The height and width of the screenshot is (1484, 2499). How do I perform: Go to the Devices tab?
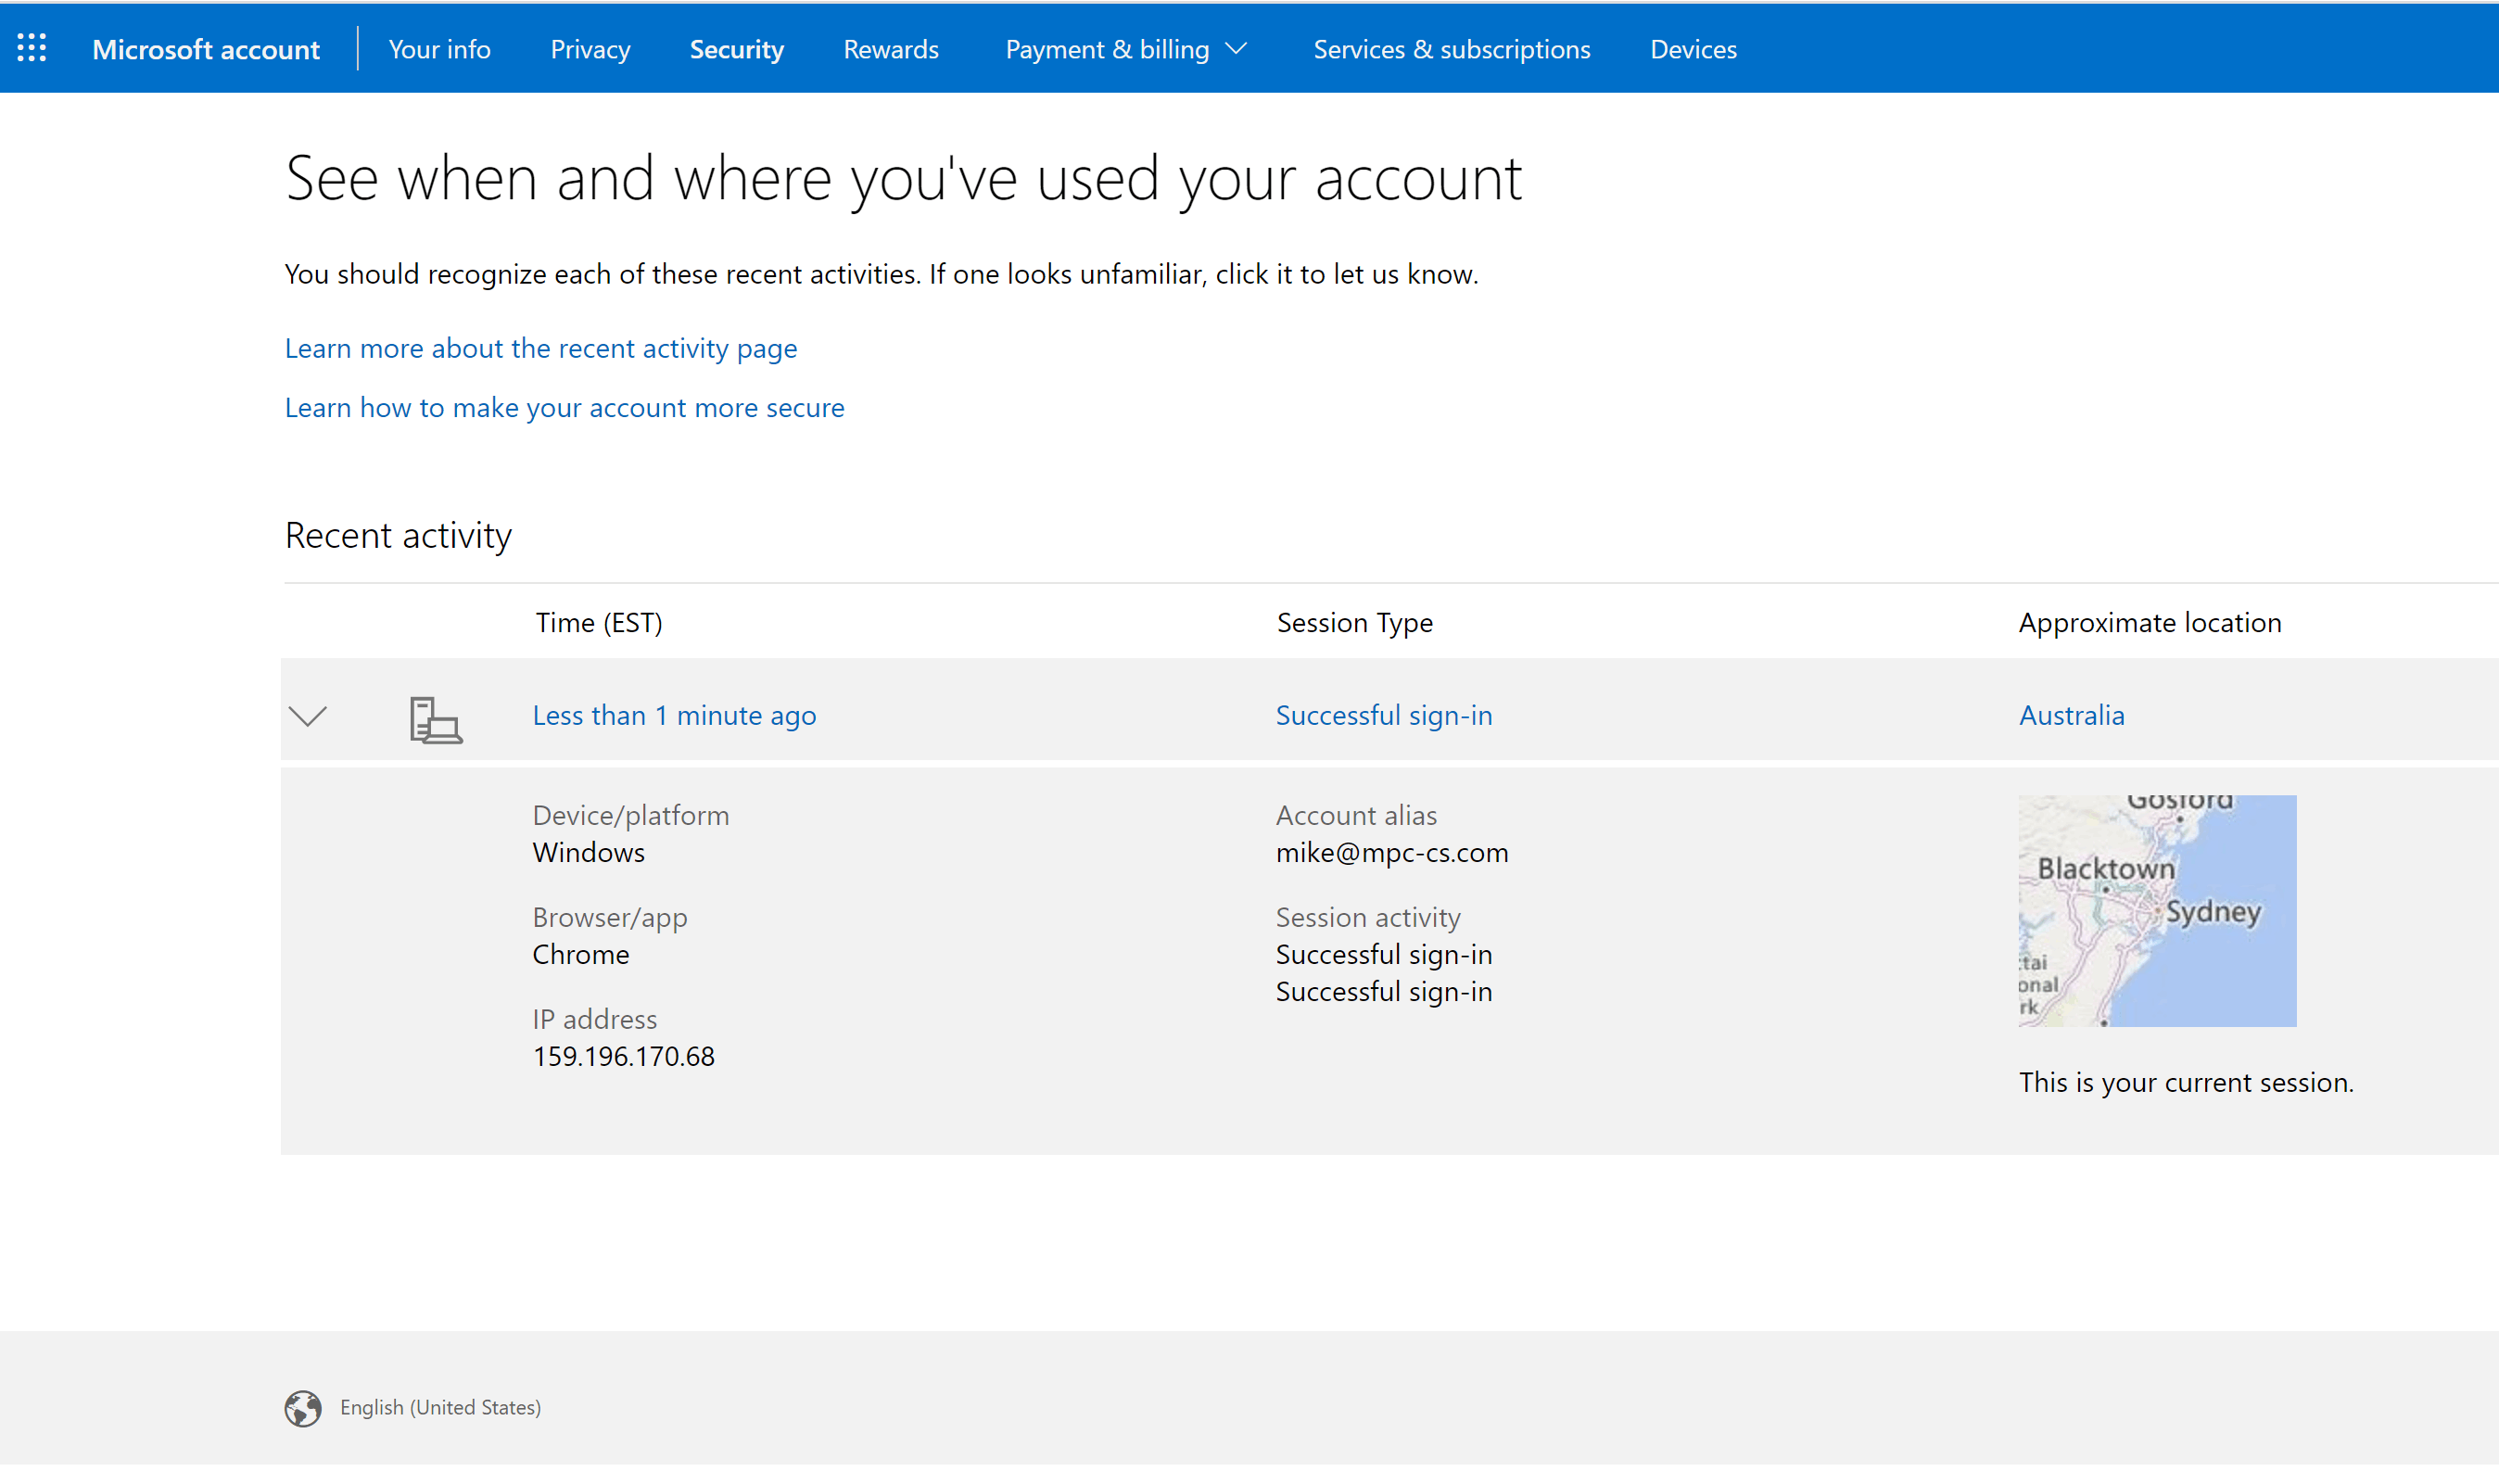tap(1693, 49)
